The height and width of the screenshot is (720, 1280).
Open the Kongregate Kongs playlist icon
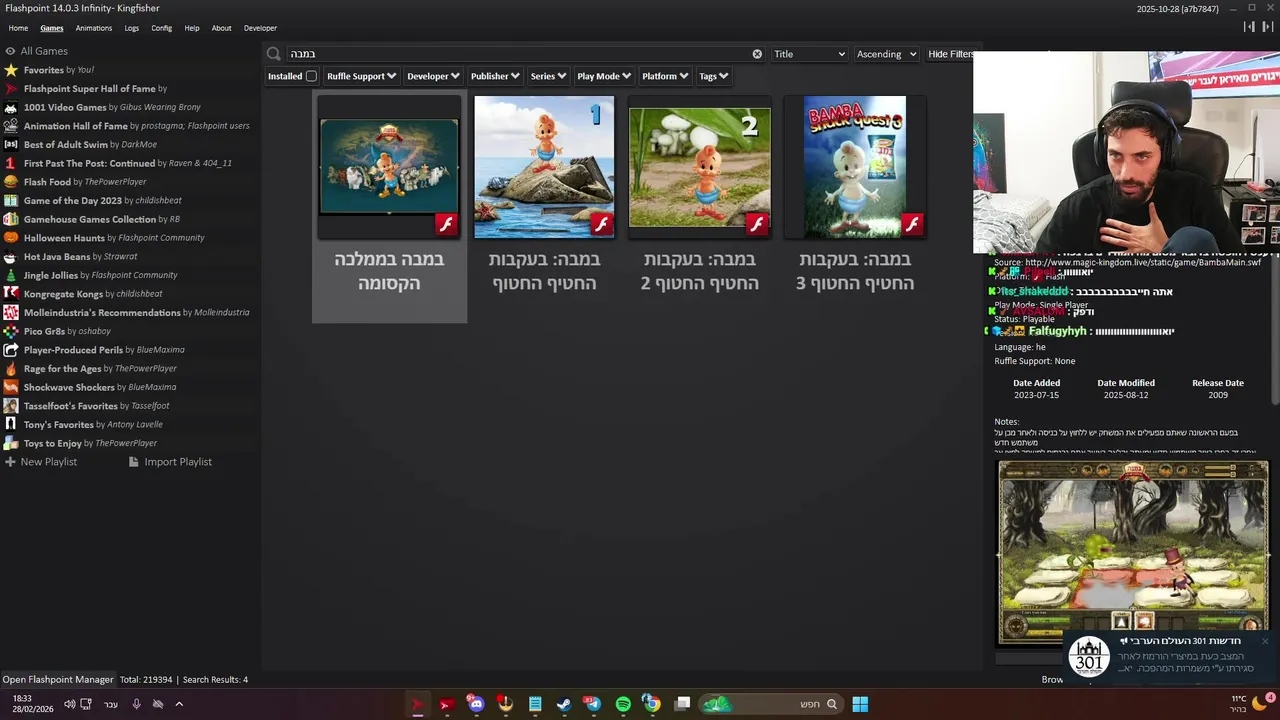(x=11, y=294)
